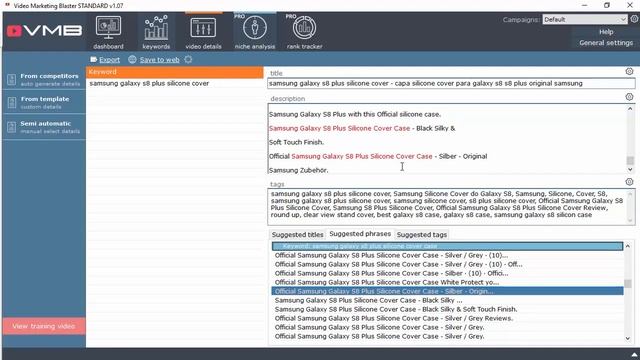This screenshot has height=360, width=640.
Task: Click description scrollbar up arrow
Action: 630,109
